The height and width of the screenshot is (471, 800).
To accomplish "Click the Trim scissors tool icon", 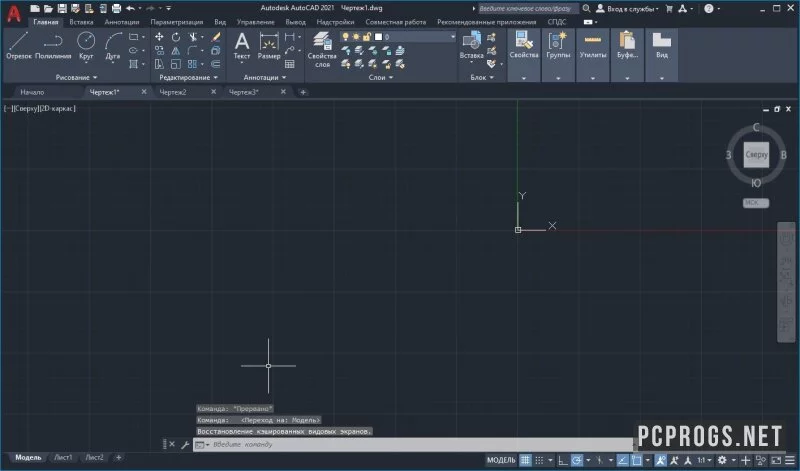I will click(x=192, y=37).
